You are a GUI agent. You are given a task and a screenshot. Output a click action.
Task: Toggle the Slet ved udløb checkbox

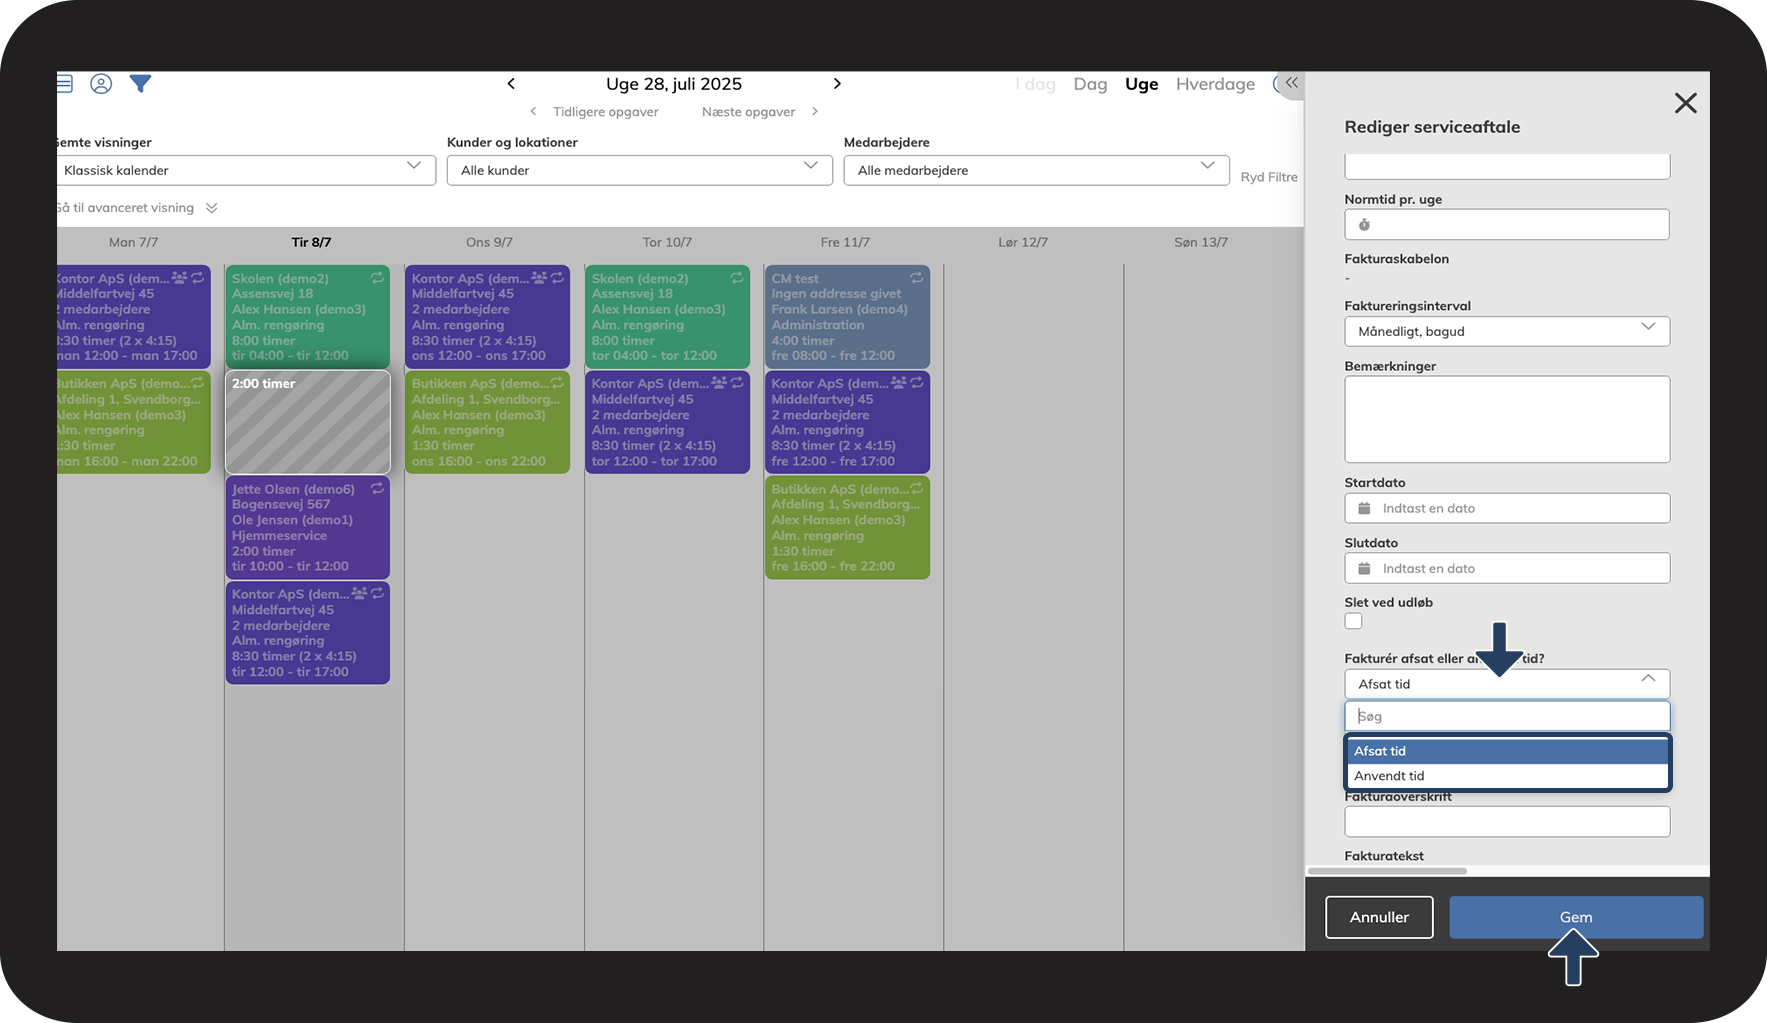(1354, 621)
